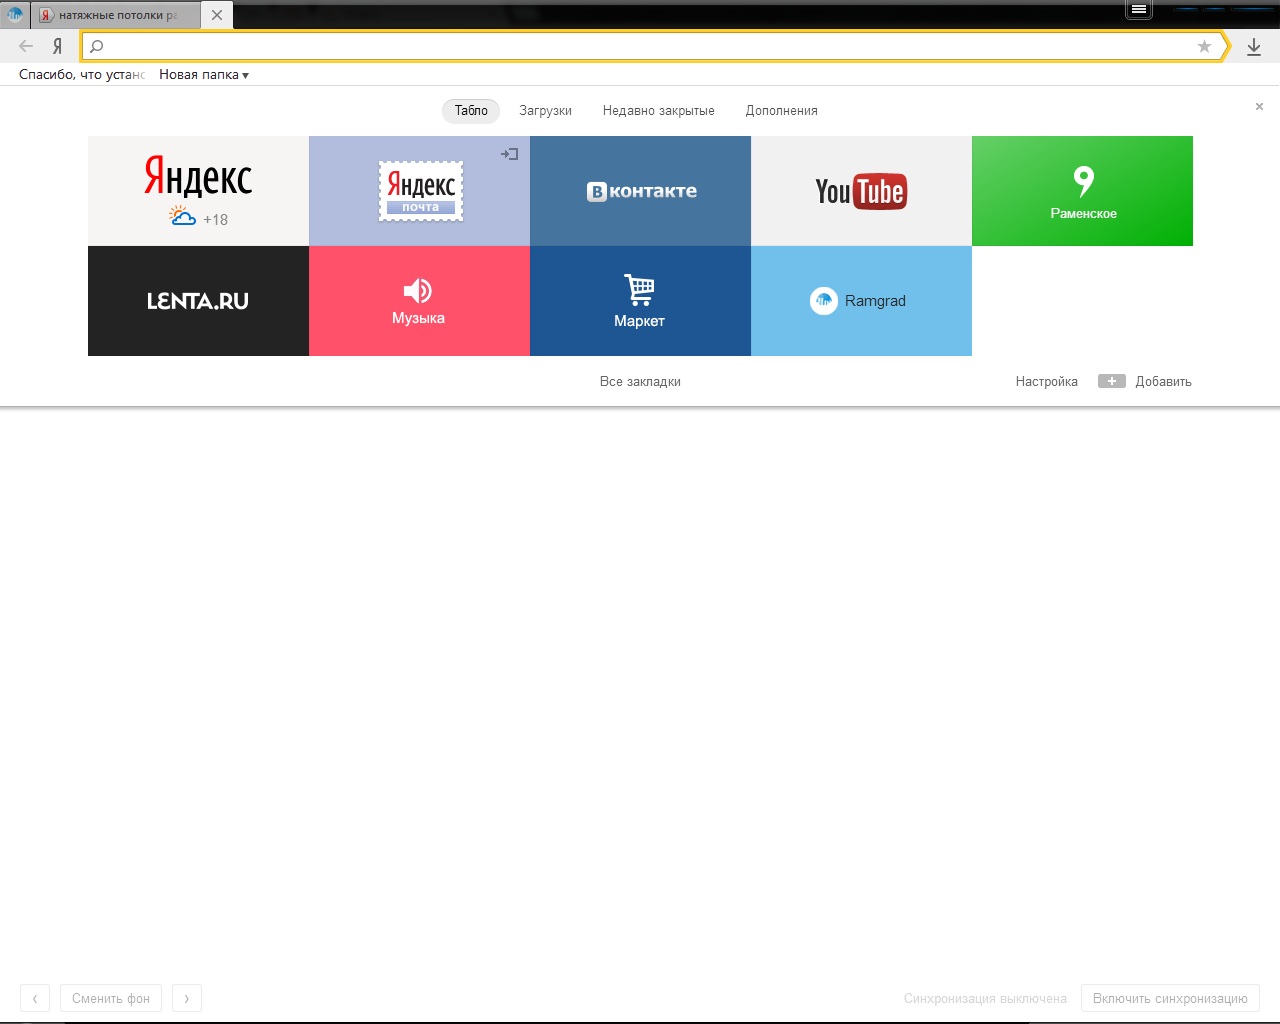The width and height of the screenshot is (1280, 1024).
Task: Open the Ramgrad tile
Action: click(x=861, y=301)
